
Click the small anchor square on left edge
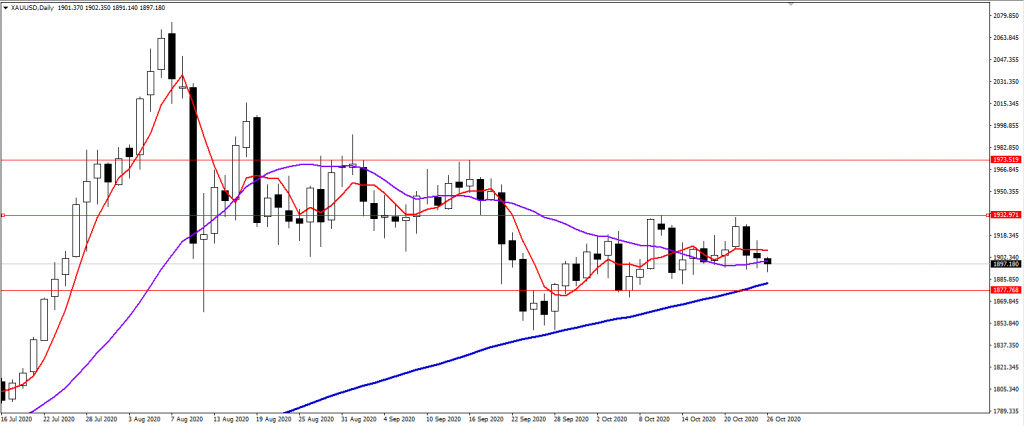click(x=4, y=215)
